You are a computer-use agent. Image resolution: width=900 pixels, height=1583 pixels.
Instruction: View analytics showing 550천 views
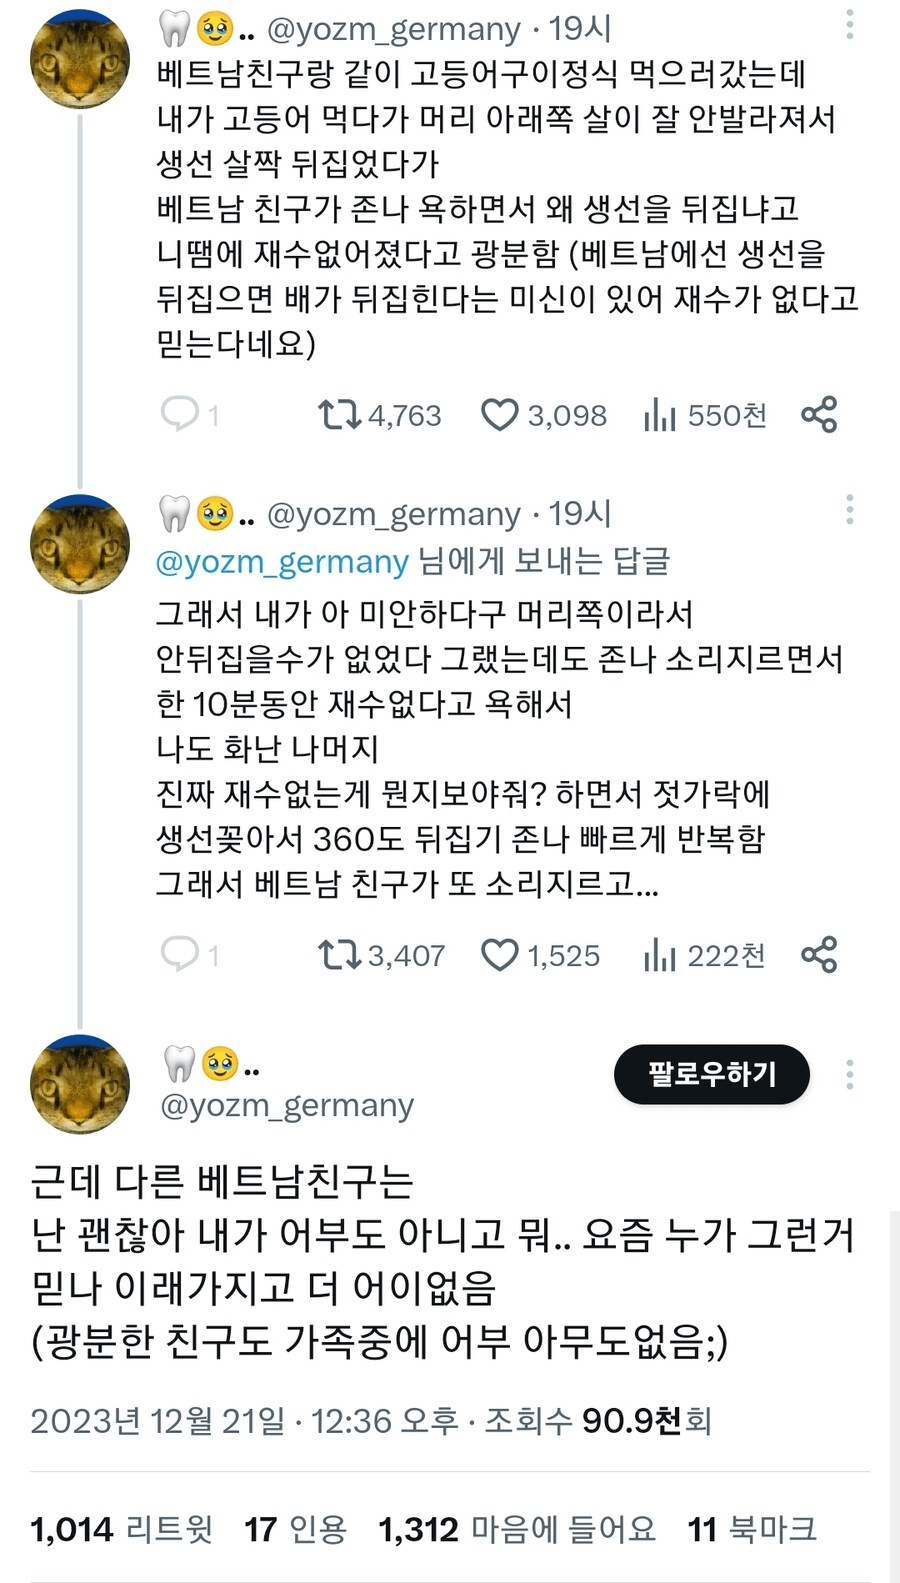click(x=660, y=414)
